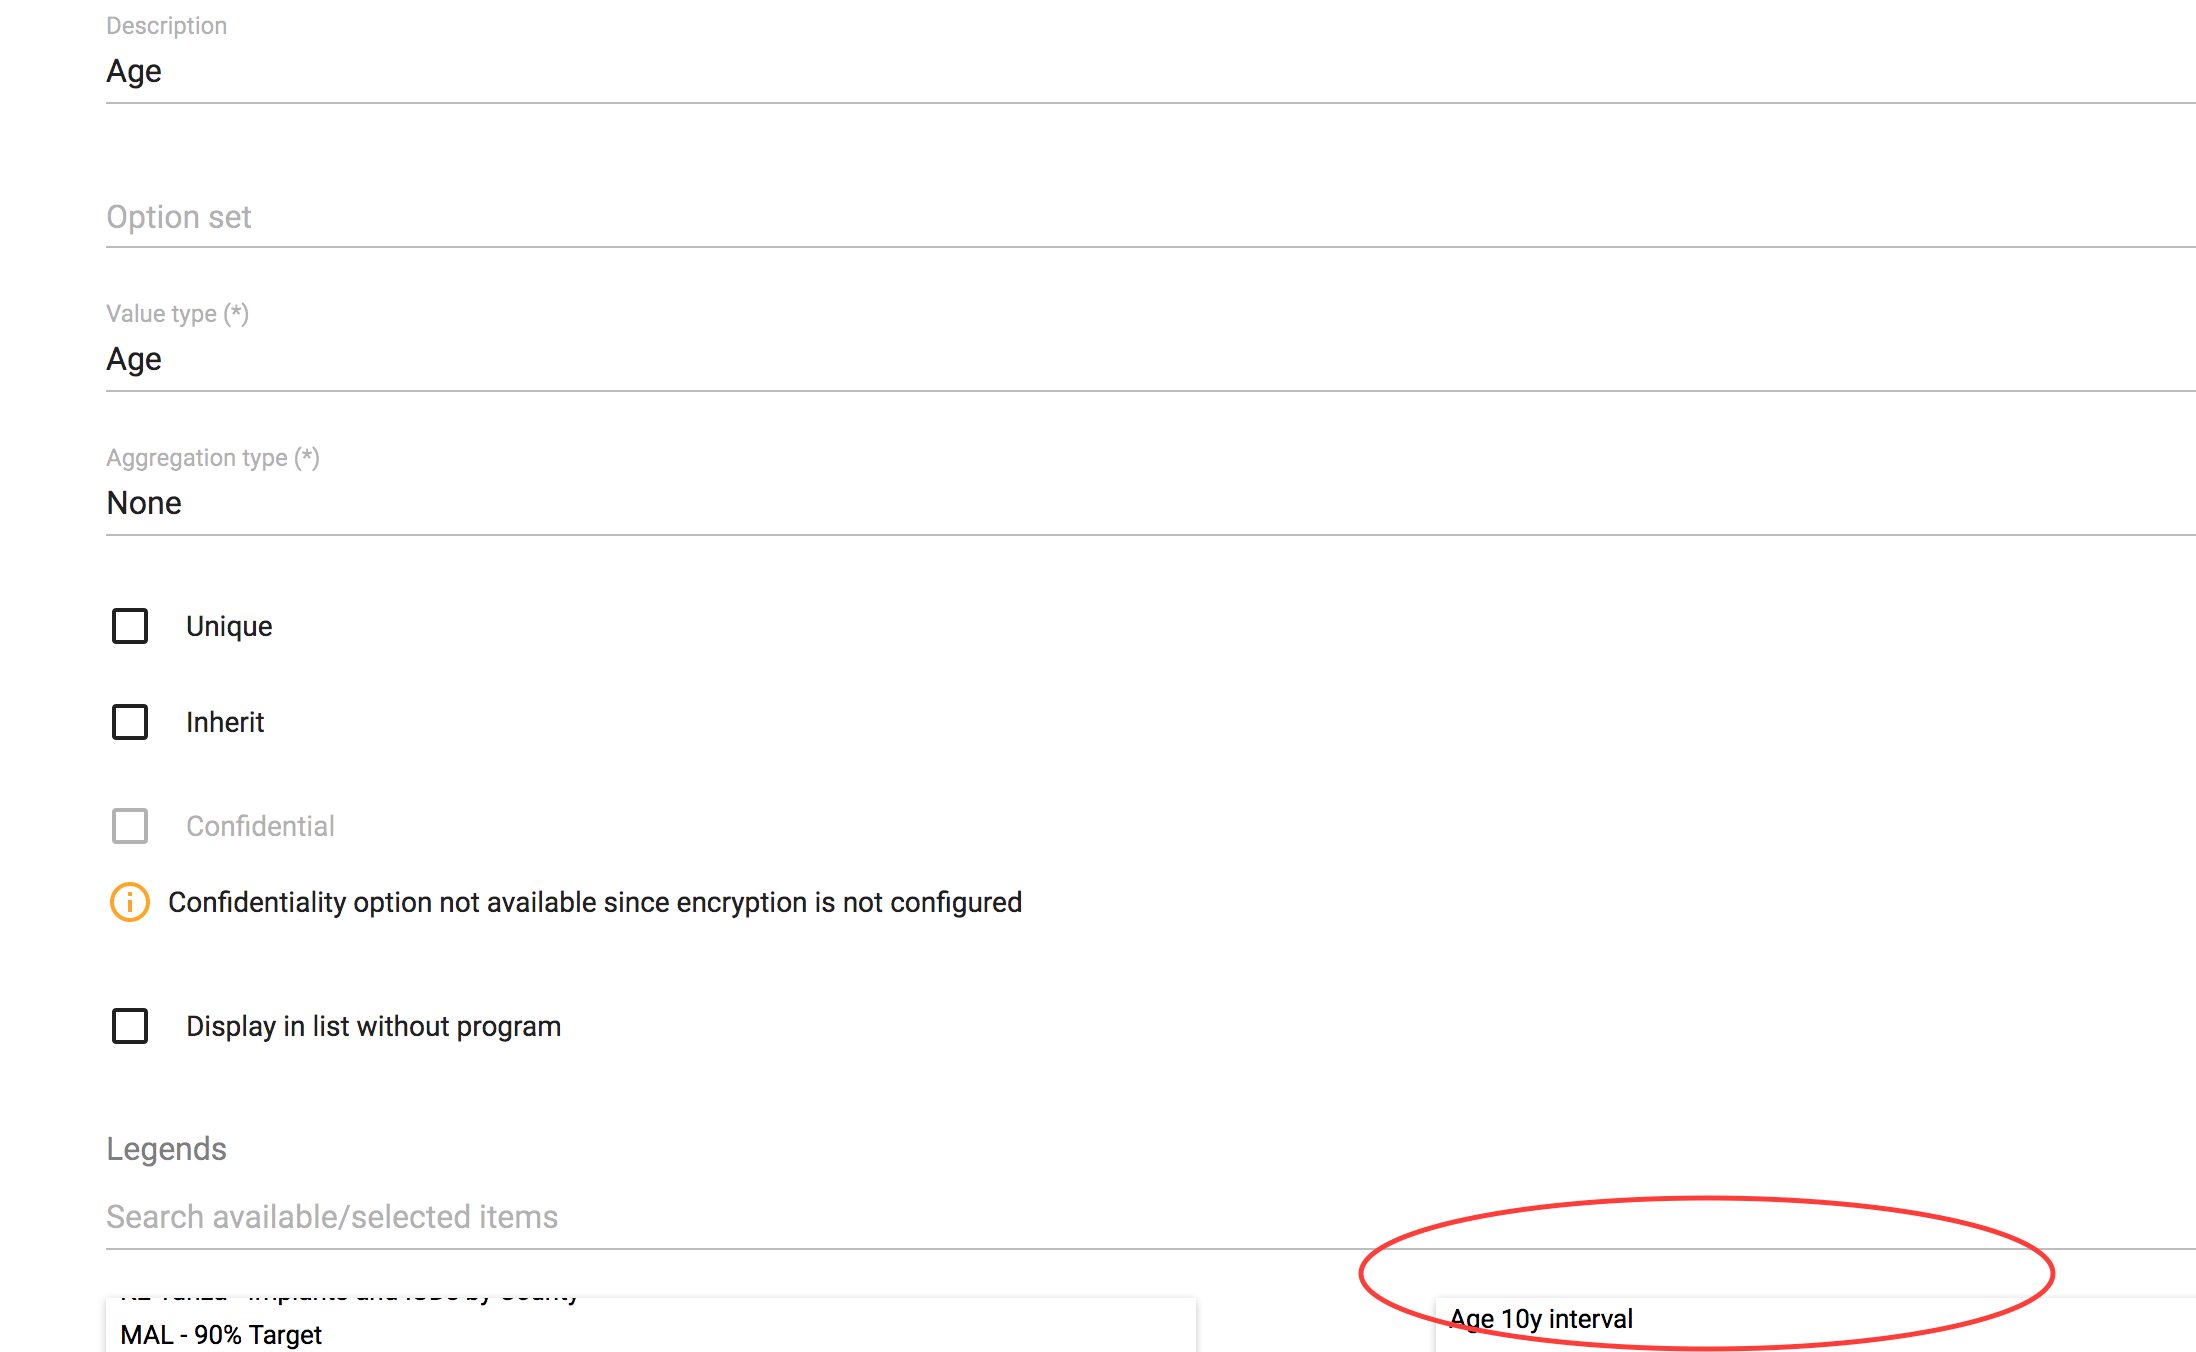This screenshot has height=1352, width=2196.
Task: Click the Aggregation type (*) field label
Action: coord(213,458)
